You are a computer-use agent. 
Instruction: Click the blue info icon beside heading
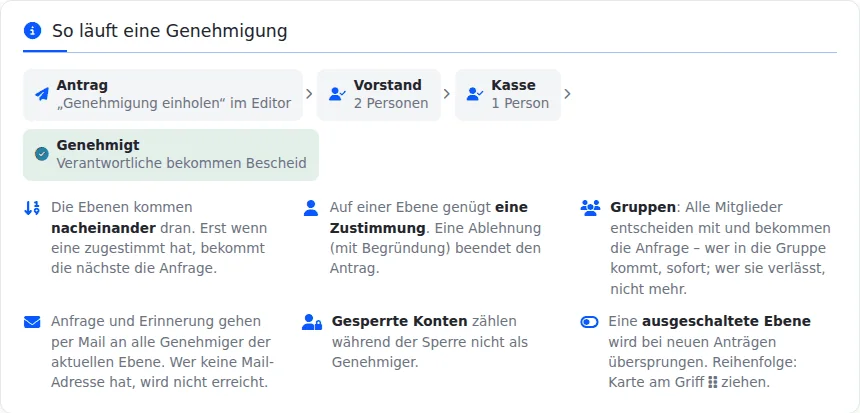(32, 31)
